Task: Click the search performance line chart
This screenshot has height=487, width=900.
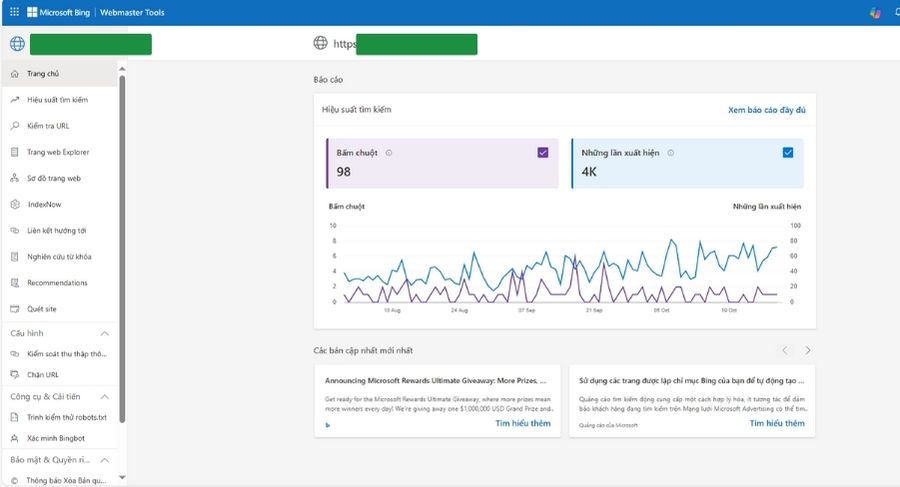Action: coord(561,265)
